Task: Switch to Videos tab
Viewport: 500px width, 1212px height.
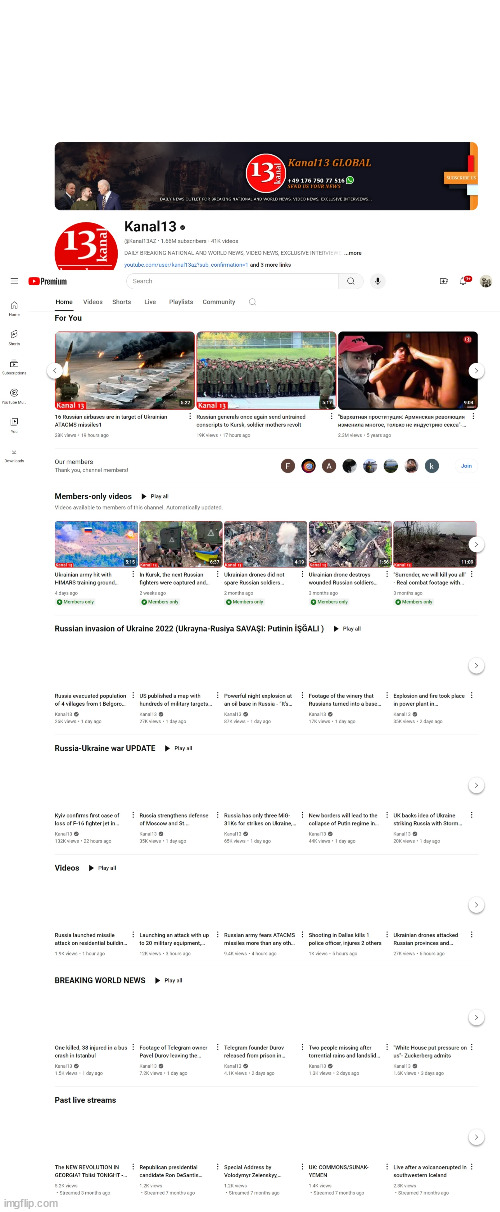Action: pyautogui.click(x=93, y=301)
